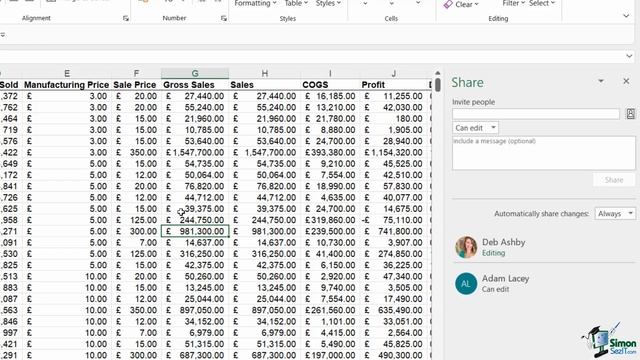Click the Share button in the pane
The height and width of the screenshot is (360, 640).
tap(614, 180)
